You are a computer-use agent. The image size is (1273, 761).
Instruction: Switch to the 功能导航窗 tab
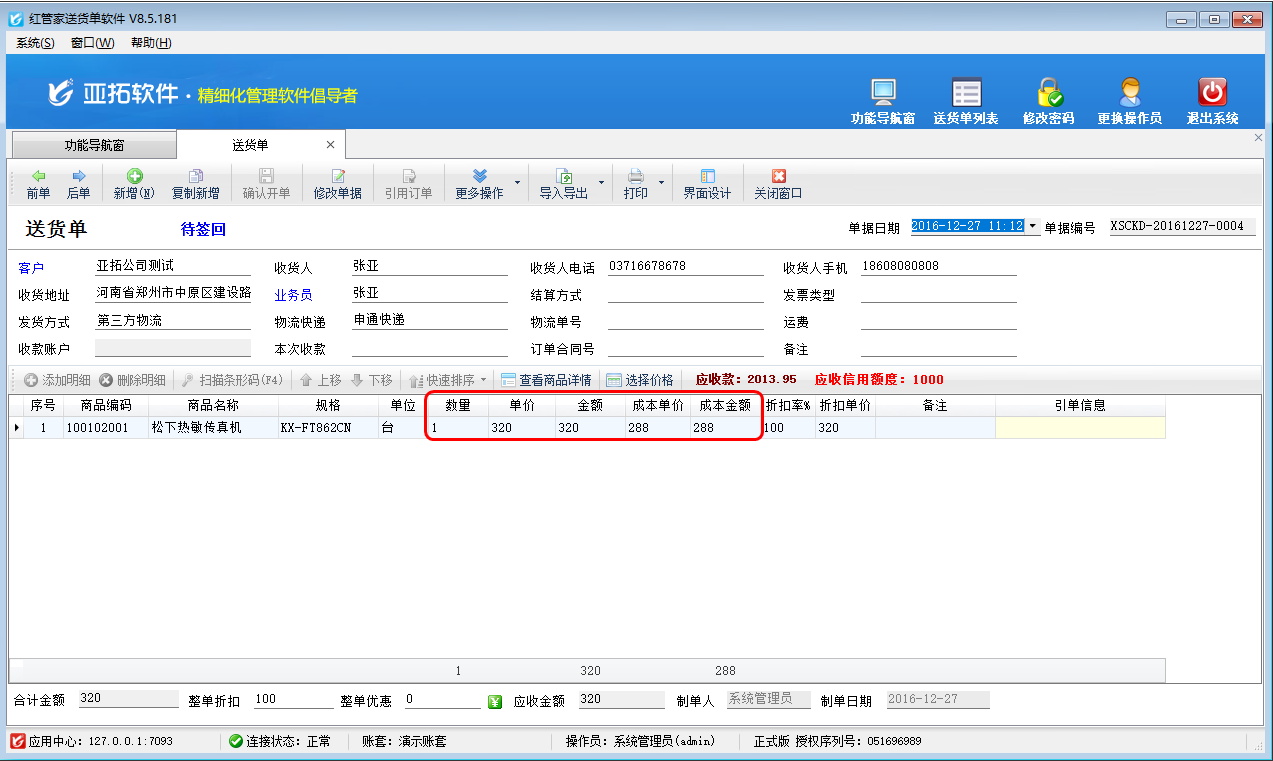94,145
